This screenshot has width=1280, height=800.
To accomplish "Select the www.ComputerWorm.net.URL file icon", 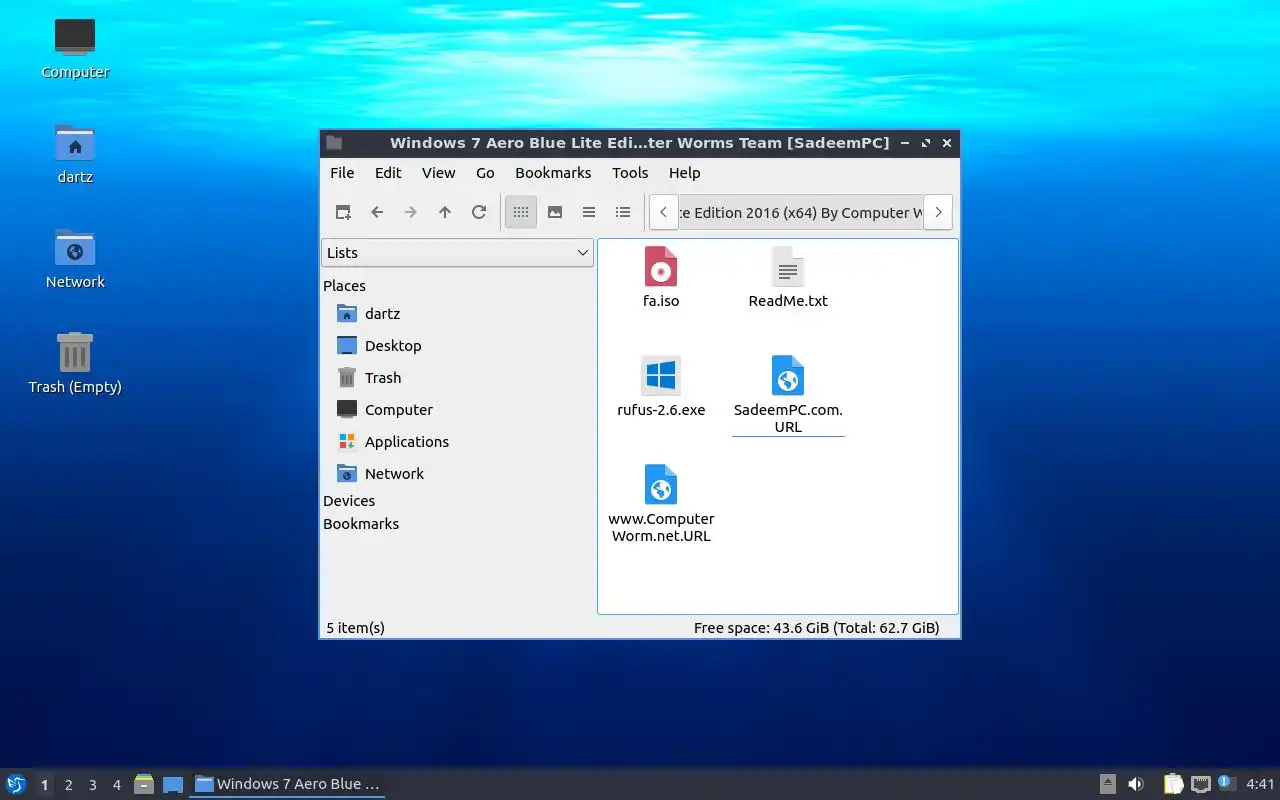I will pos(661,484).
